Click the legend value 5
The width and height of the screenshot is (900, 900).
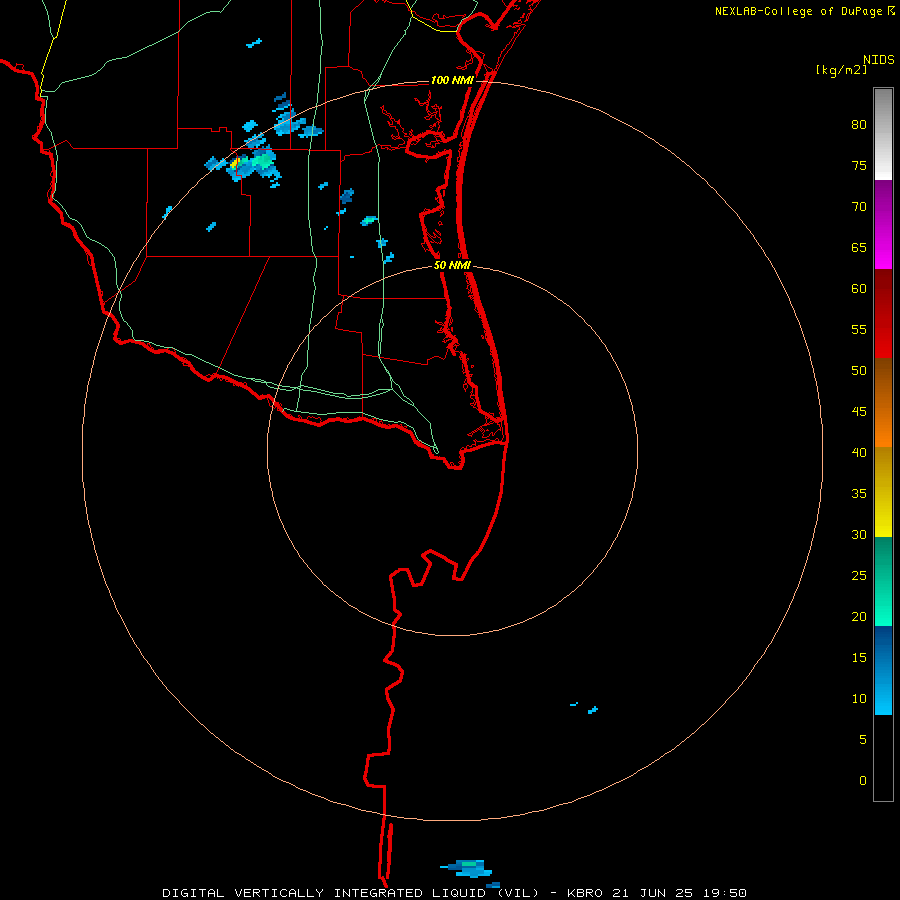(863, 739)
